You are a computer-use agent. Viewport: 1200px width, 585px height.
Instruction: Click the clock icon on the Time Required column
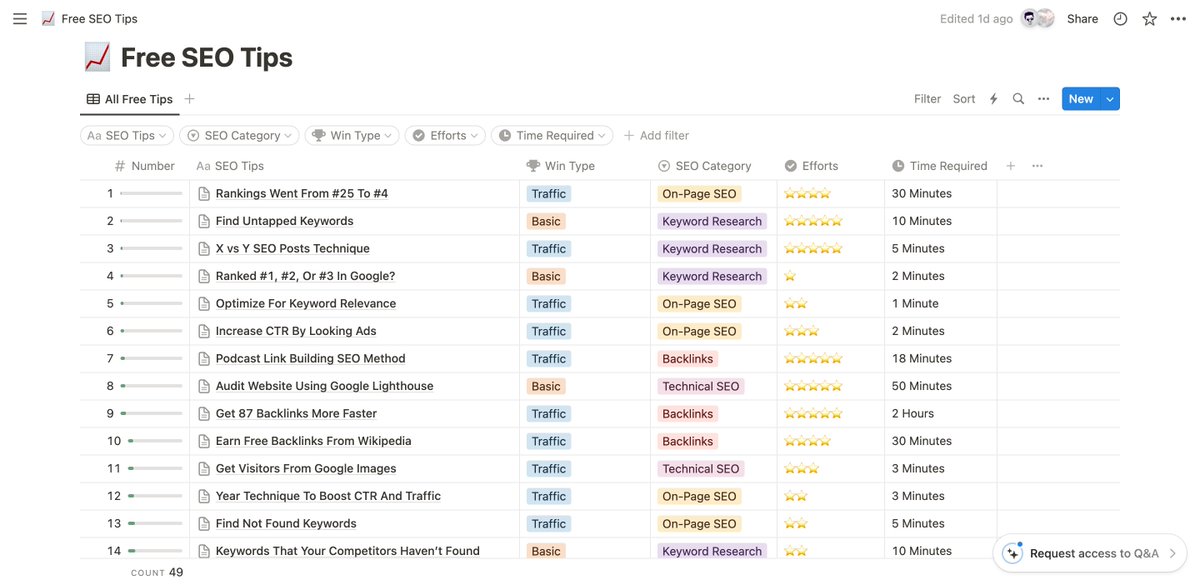point(901,165)
